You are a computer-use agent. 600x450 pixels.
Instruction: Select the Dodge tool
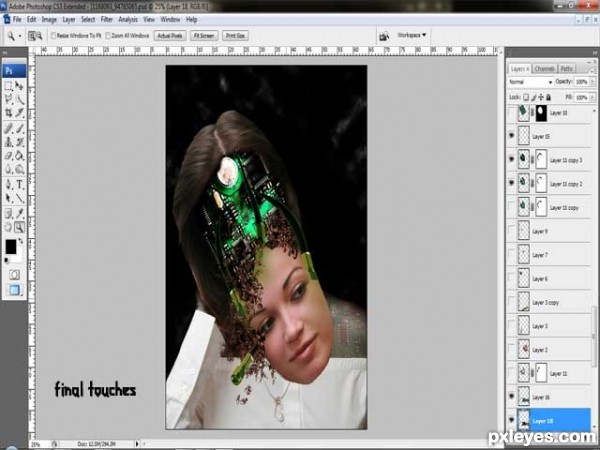(x=20, y=169)
